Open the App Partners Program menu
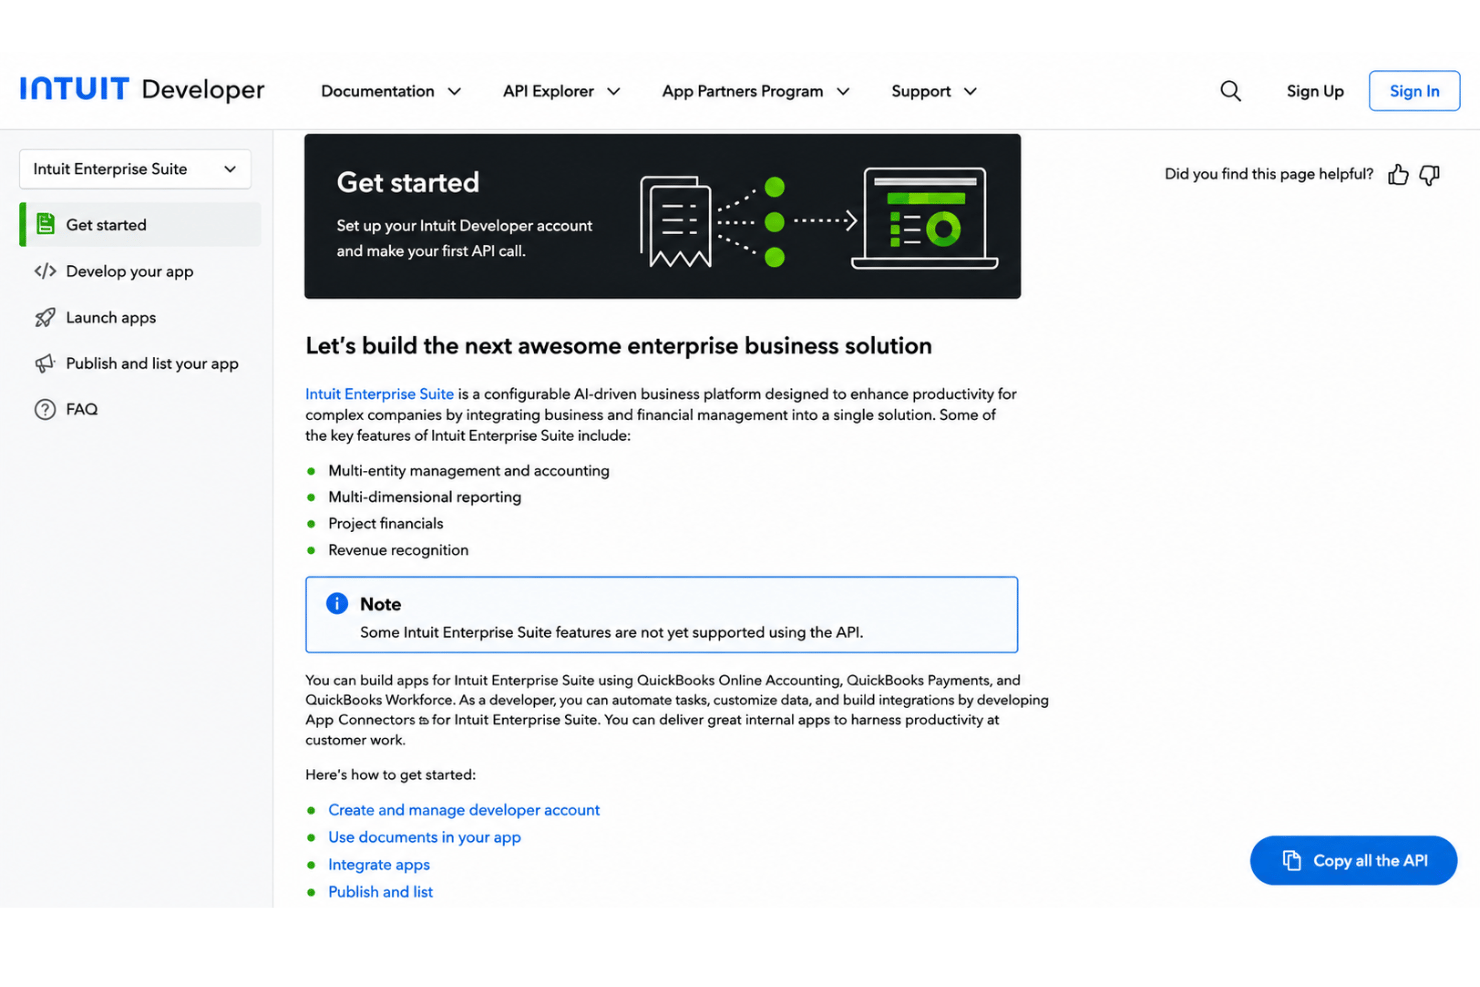The height and width of the screenshot is (987, 1480). [756, 91]
